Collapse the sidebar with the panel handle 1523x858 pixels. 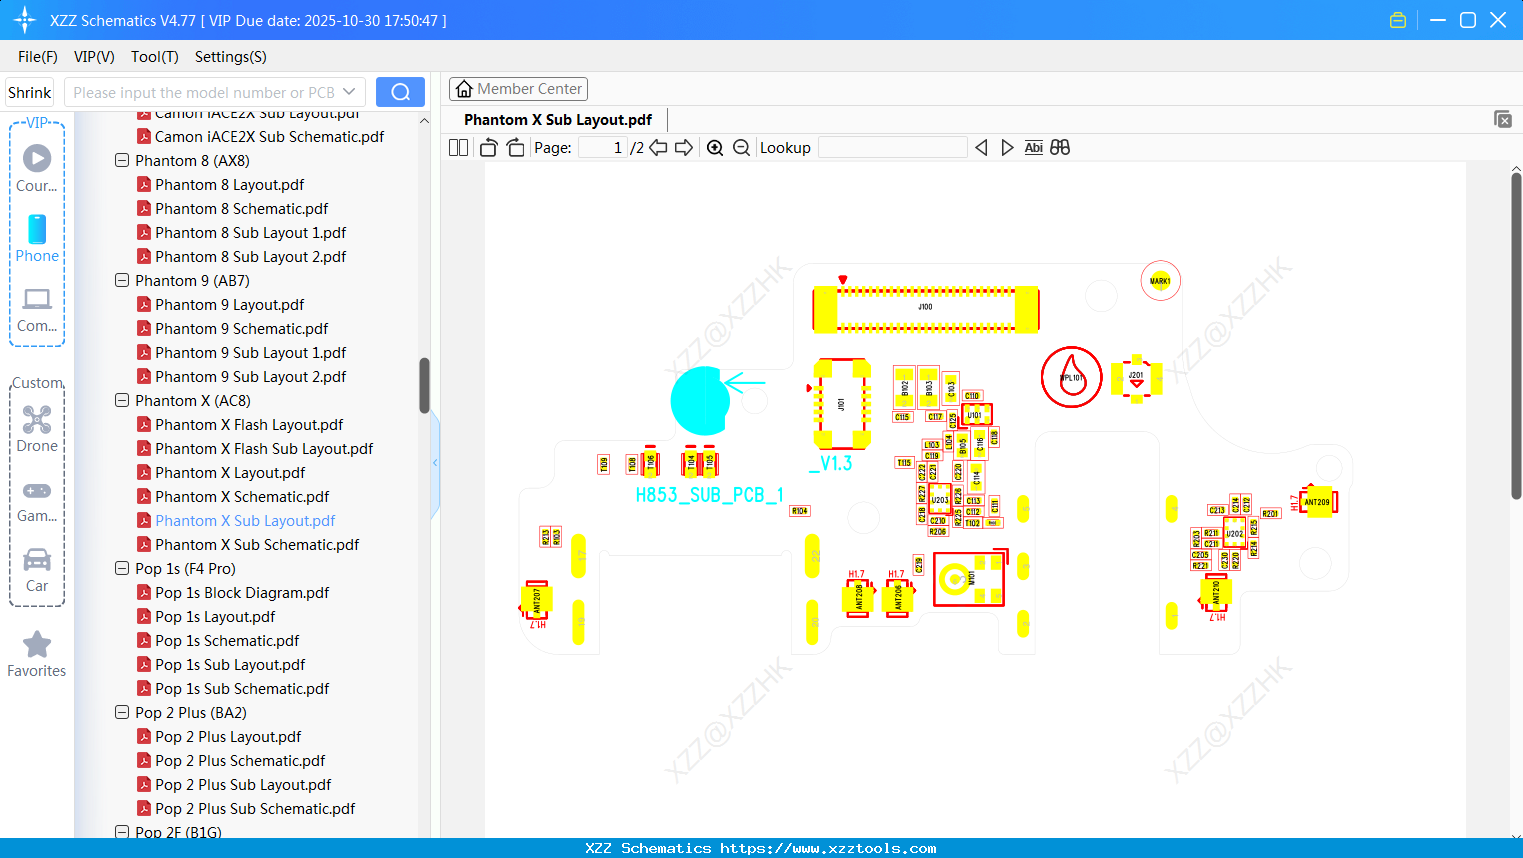pyautogui.click(x=435, y=462)
